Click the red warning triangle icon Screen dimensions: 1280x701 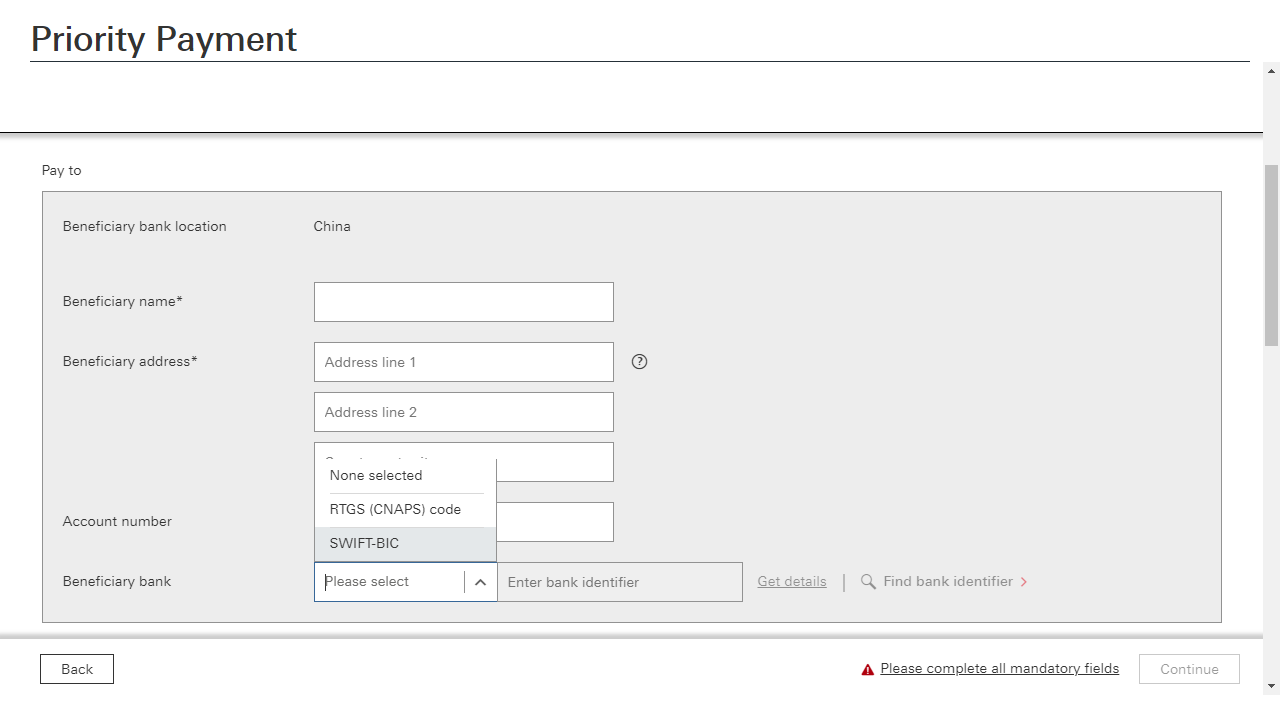[x=868, y=670]
